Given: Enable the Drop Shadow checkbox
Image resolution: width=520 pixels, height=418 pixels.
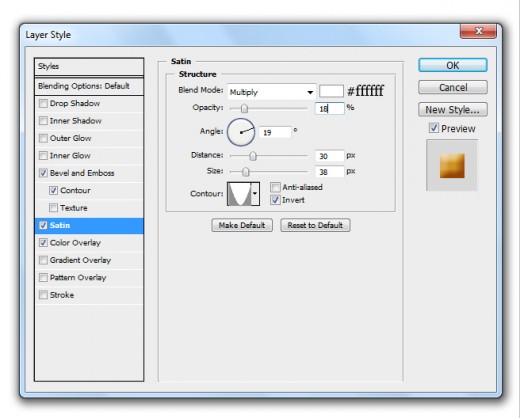Looking at the screenshot, I should point(43,103).
